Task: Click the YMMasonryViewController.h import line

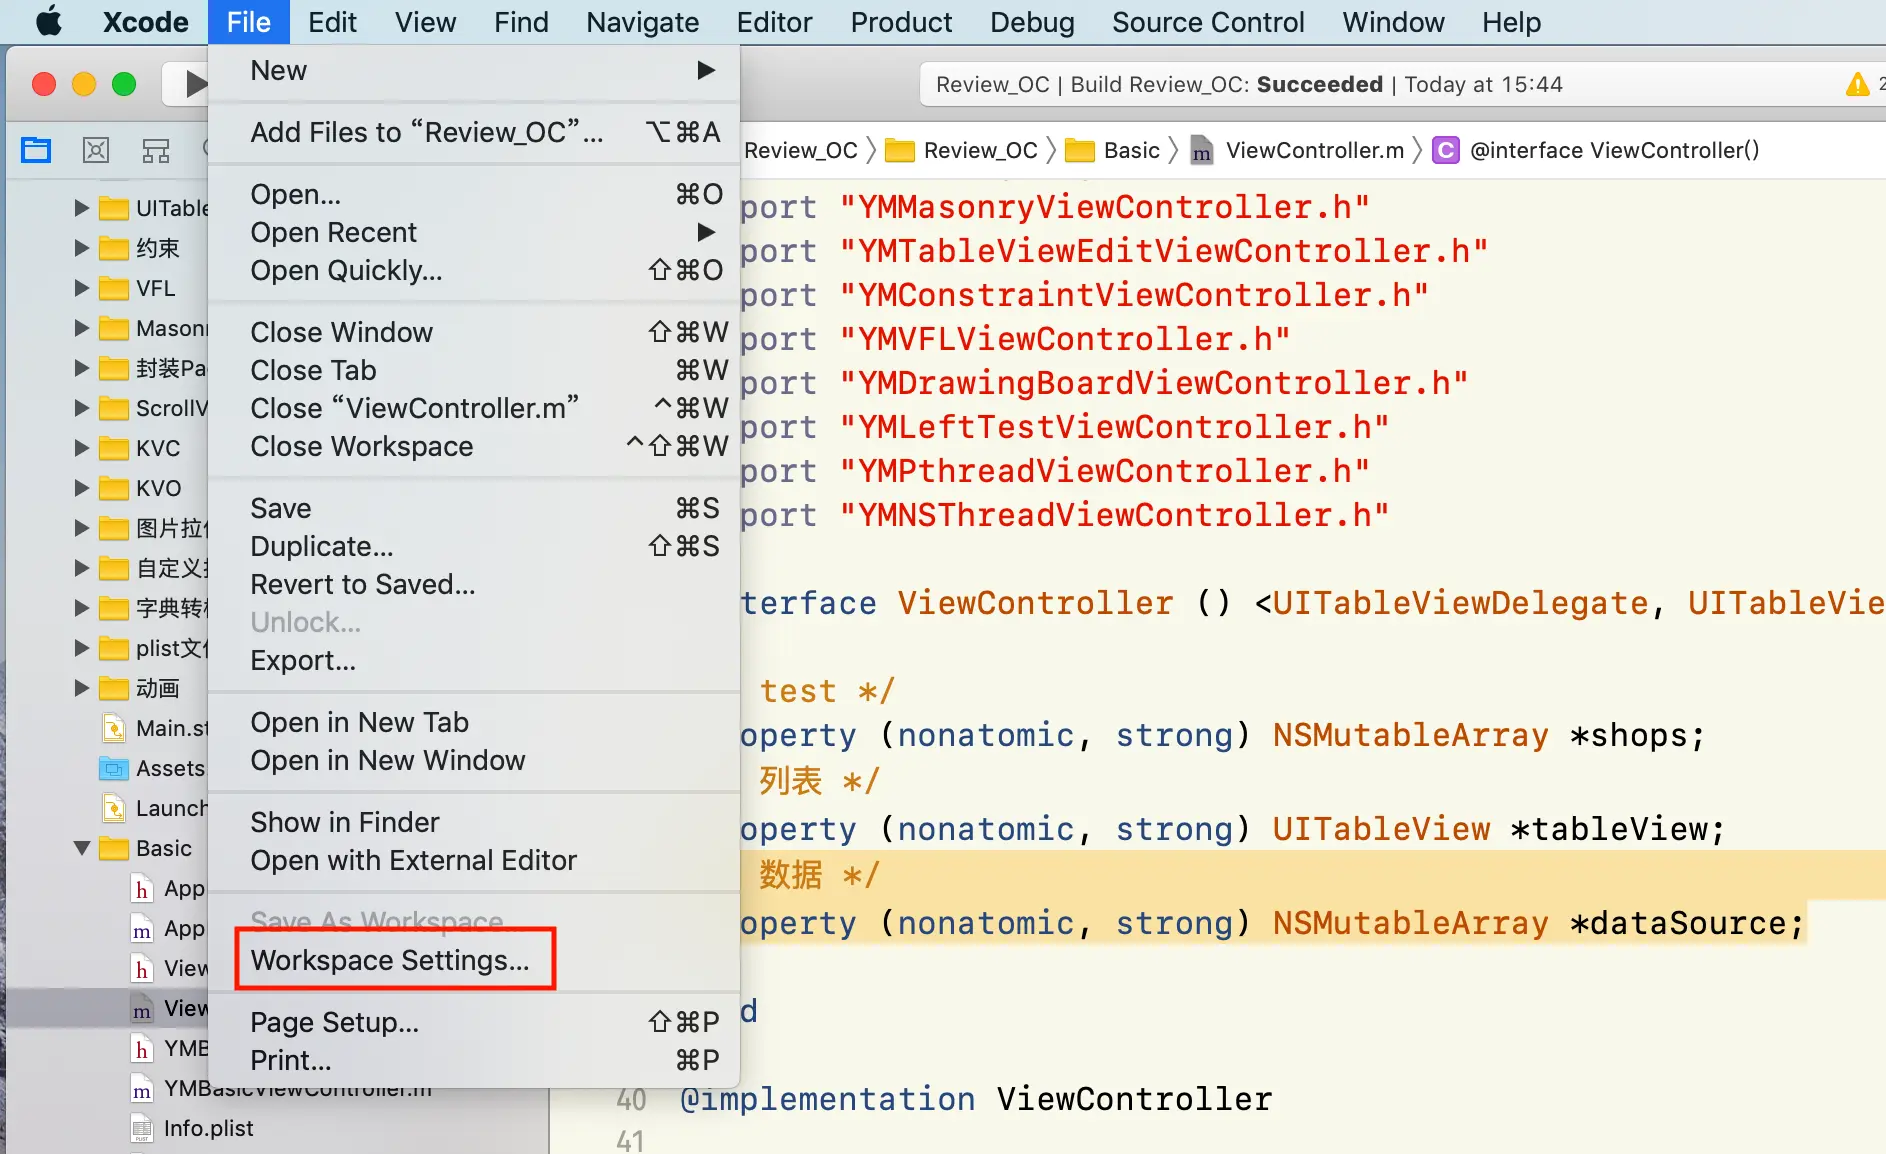Action: [x=1055, y=207]
